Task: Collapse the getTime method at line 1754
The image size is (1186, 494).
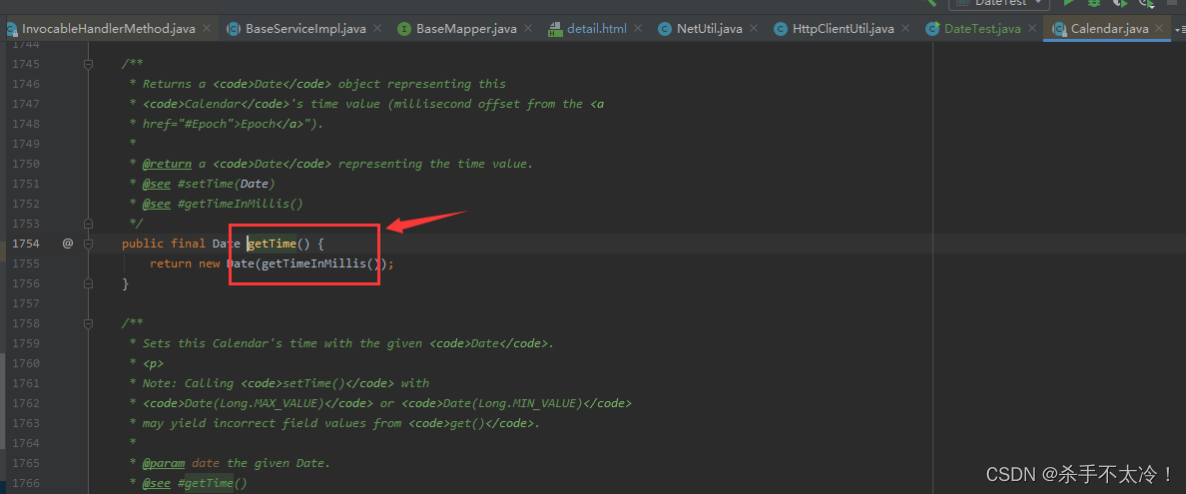Action: click(x=88, y=244)
